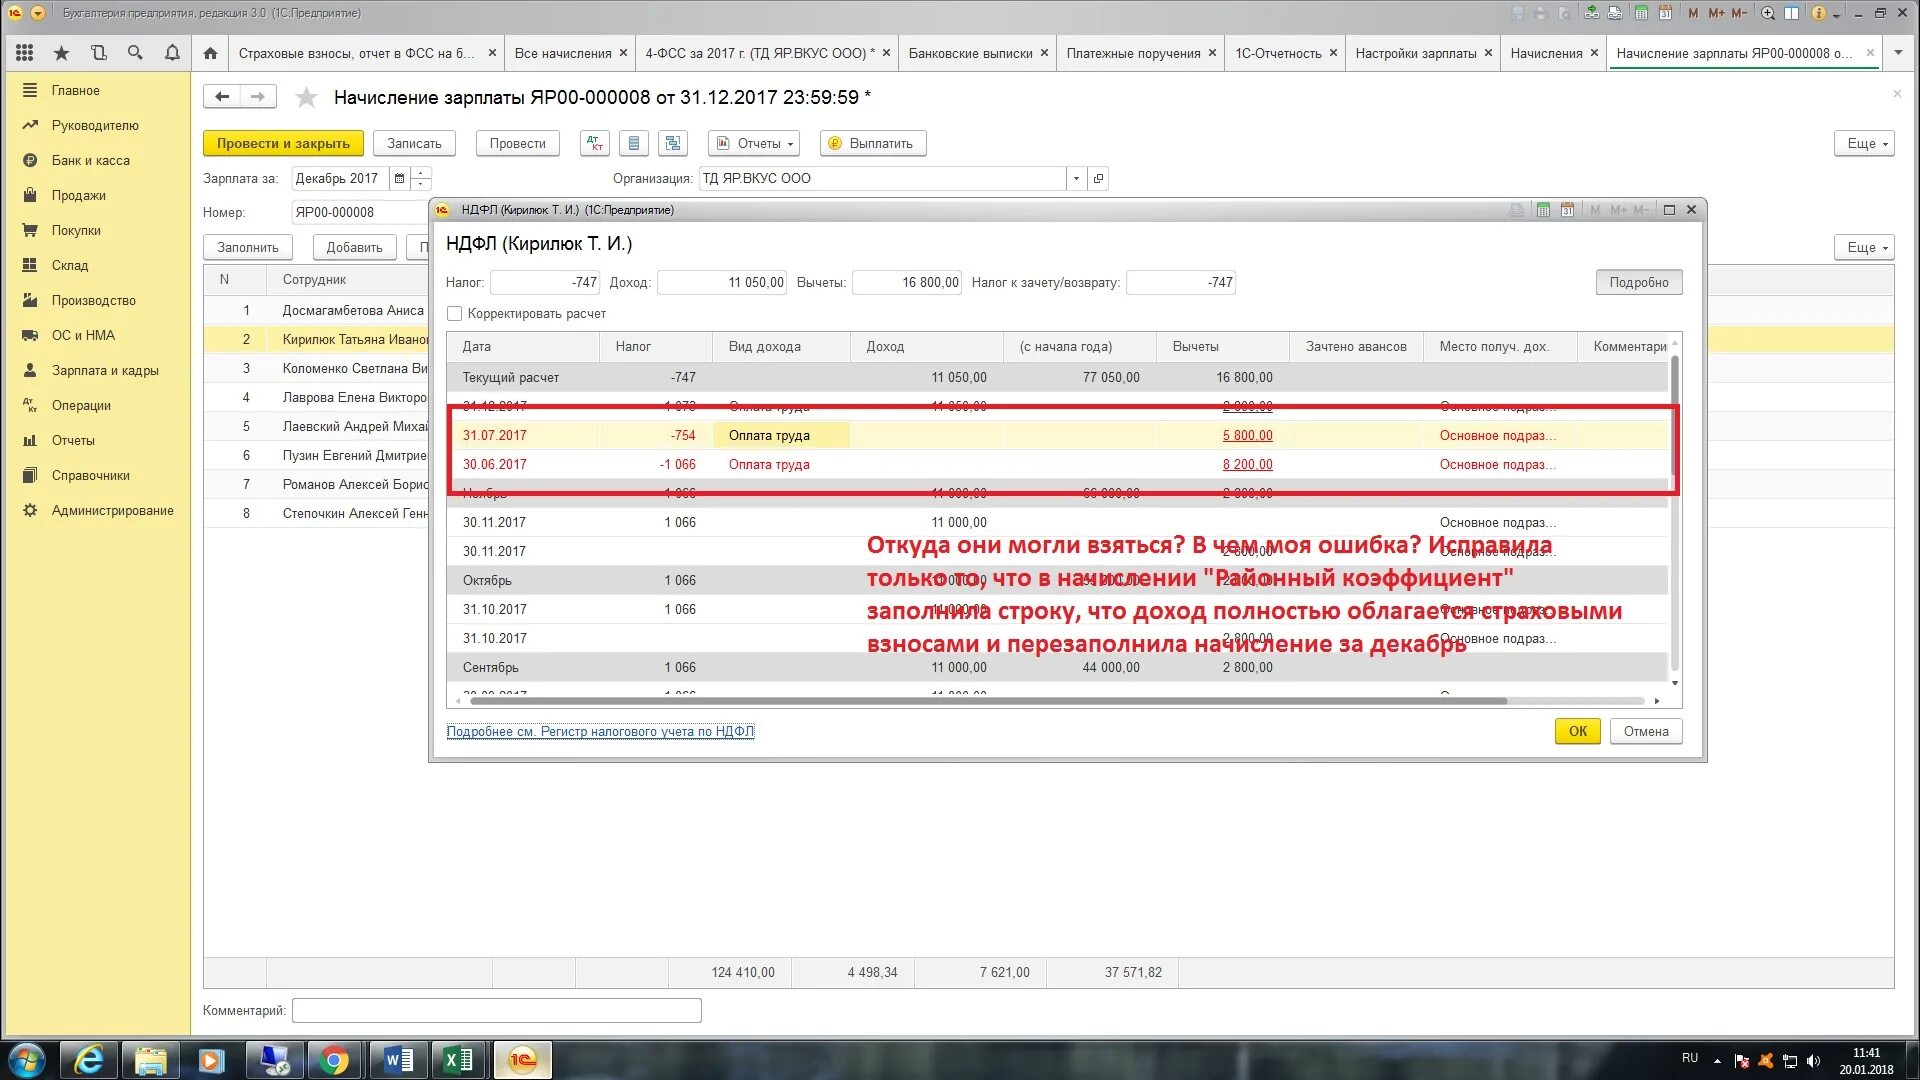The height and width of the screenshot is (1080, 1920).
Task: Switch to the Начисления tab
Action: (x=1546, y=53)
